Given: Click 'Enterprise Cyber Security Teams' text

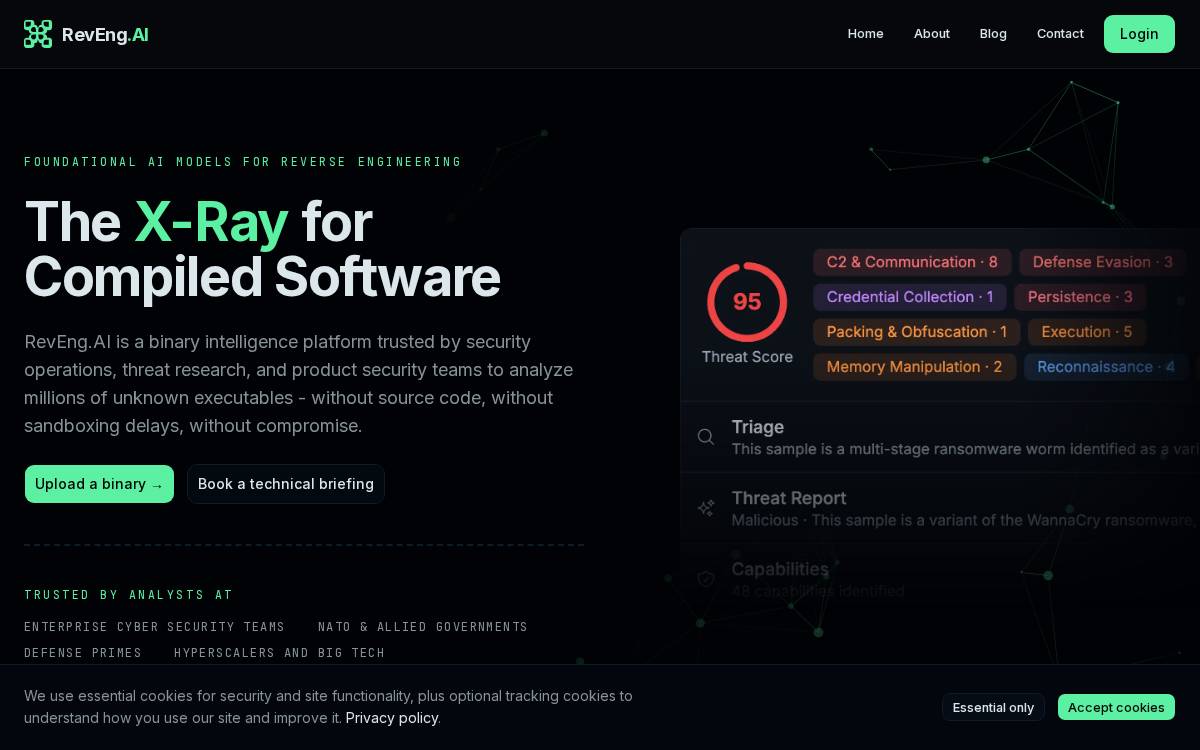Looking at the screenshot, I should pyautogui.click(x=155, y=627).
